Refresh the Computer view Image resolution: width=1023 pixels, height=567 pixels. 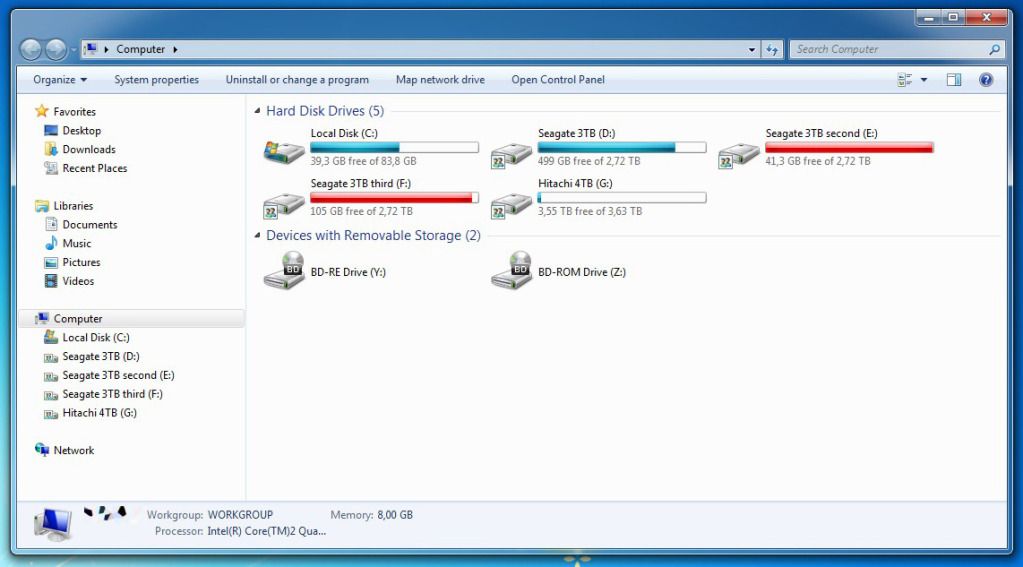point(772,50)
